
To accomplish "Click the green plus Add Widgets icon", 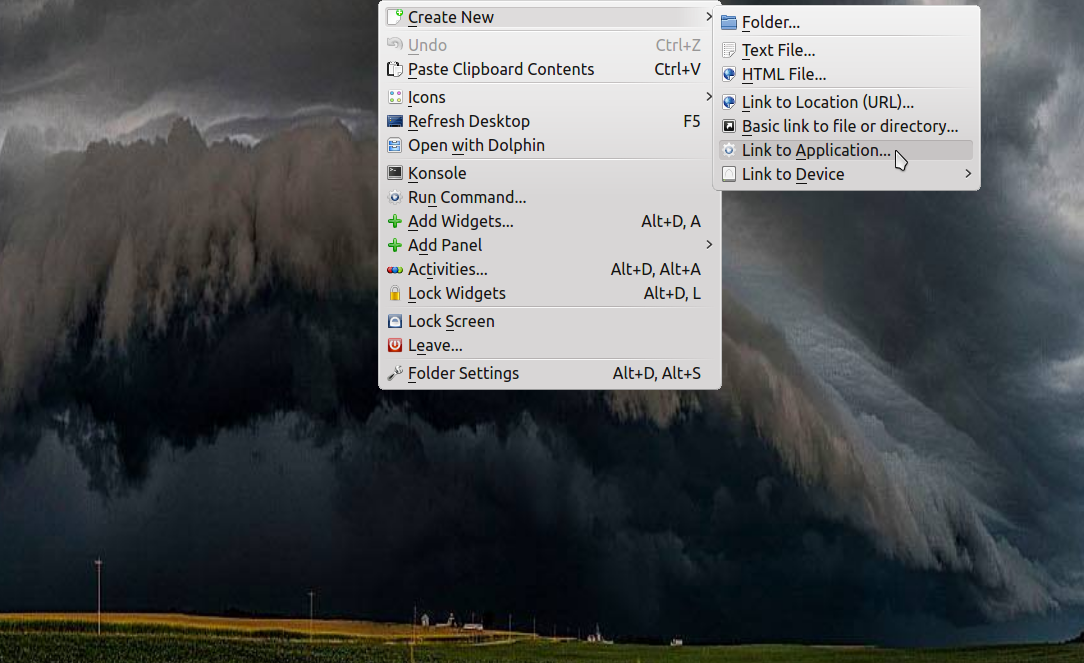I will click(395, 221).
